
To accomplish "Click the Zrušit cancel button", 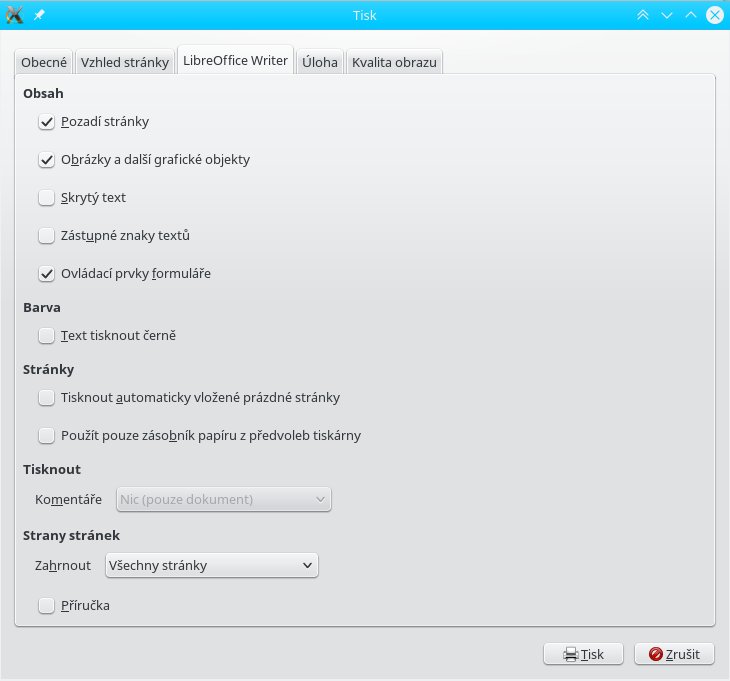I will [x=674, y=654].
